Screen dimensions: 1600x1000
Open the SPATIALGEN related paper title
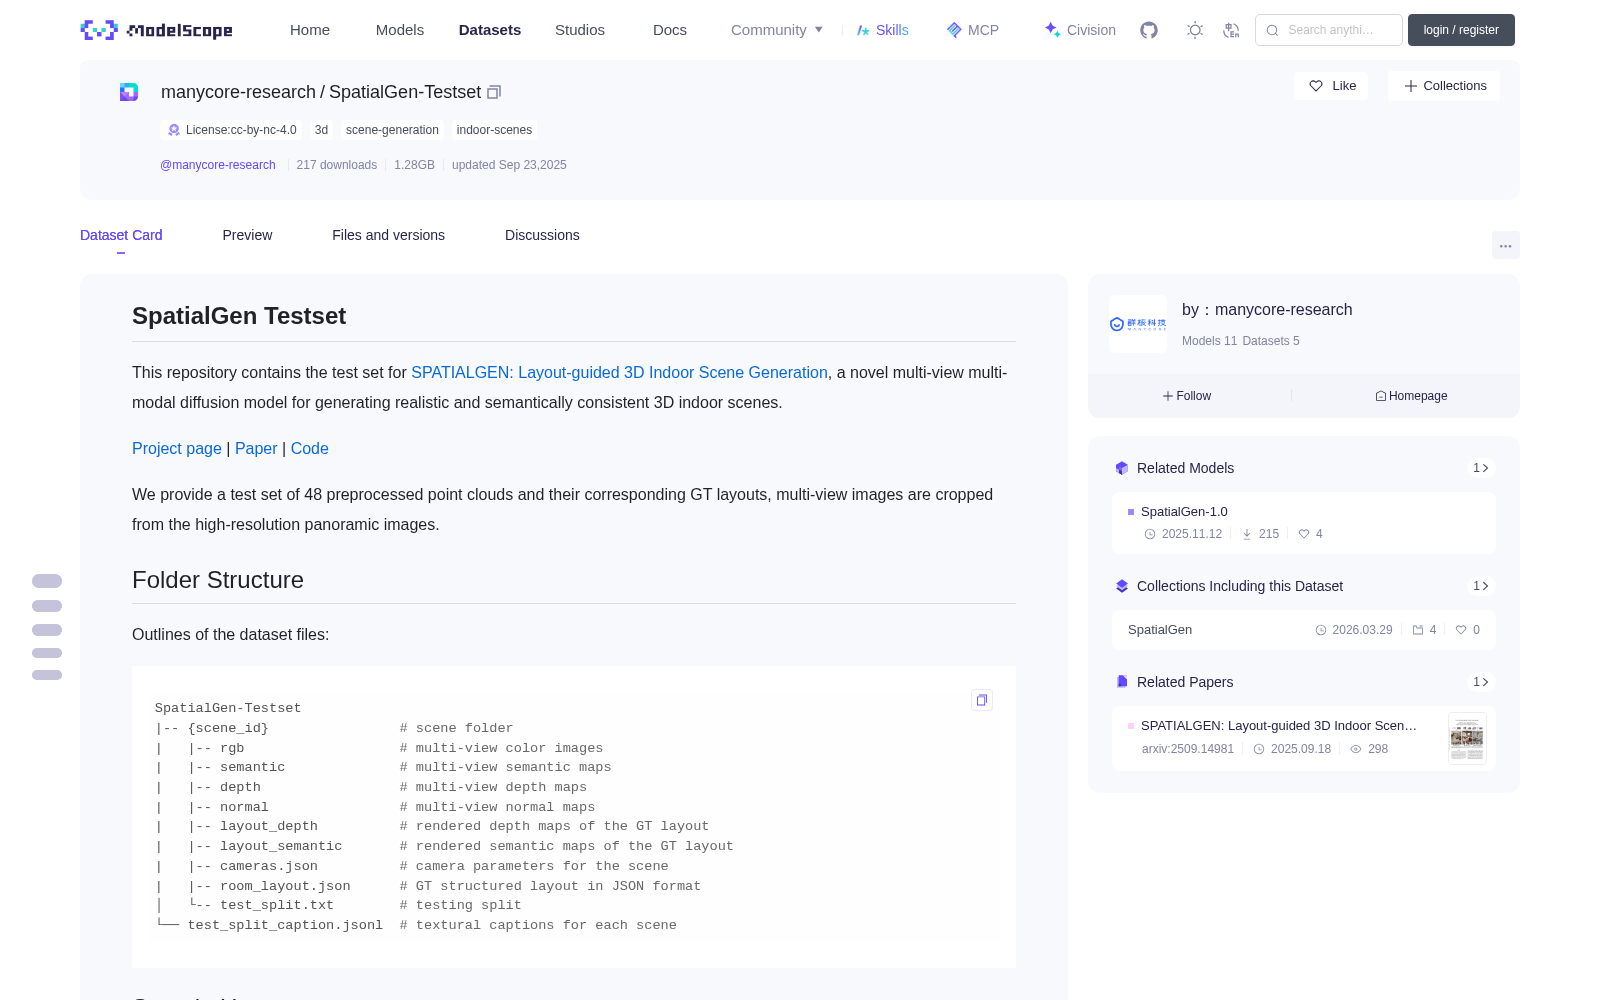(x=1279, y=726)
